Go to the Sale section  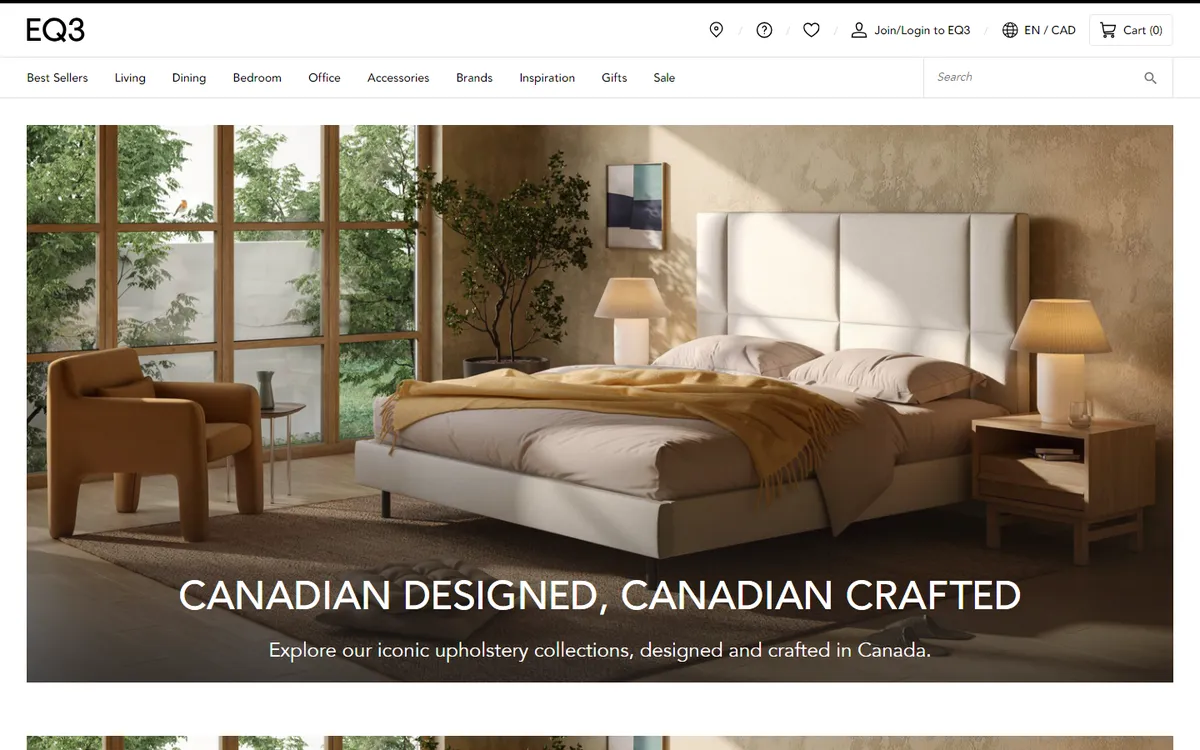point(664,78)
